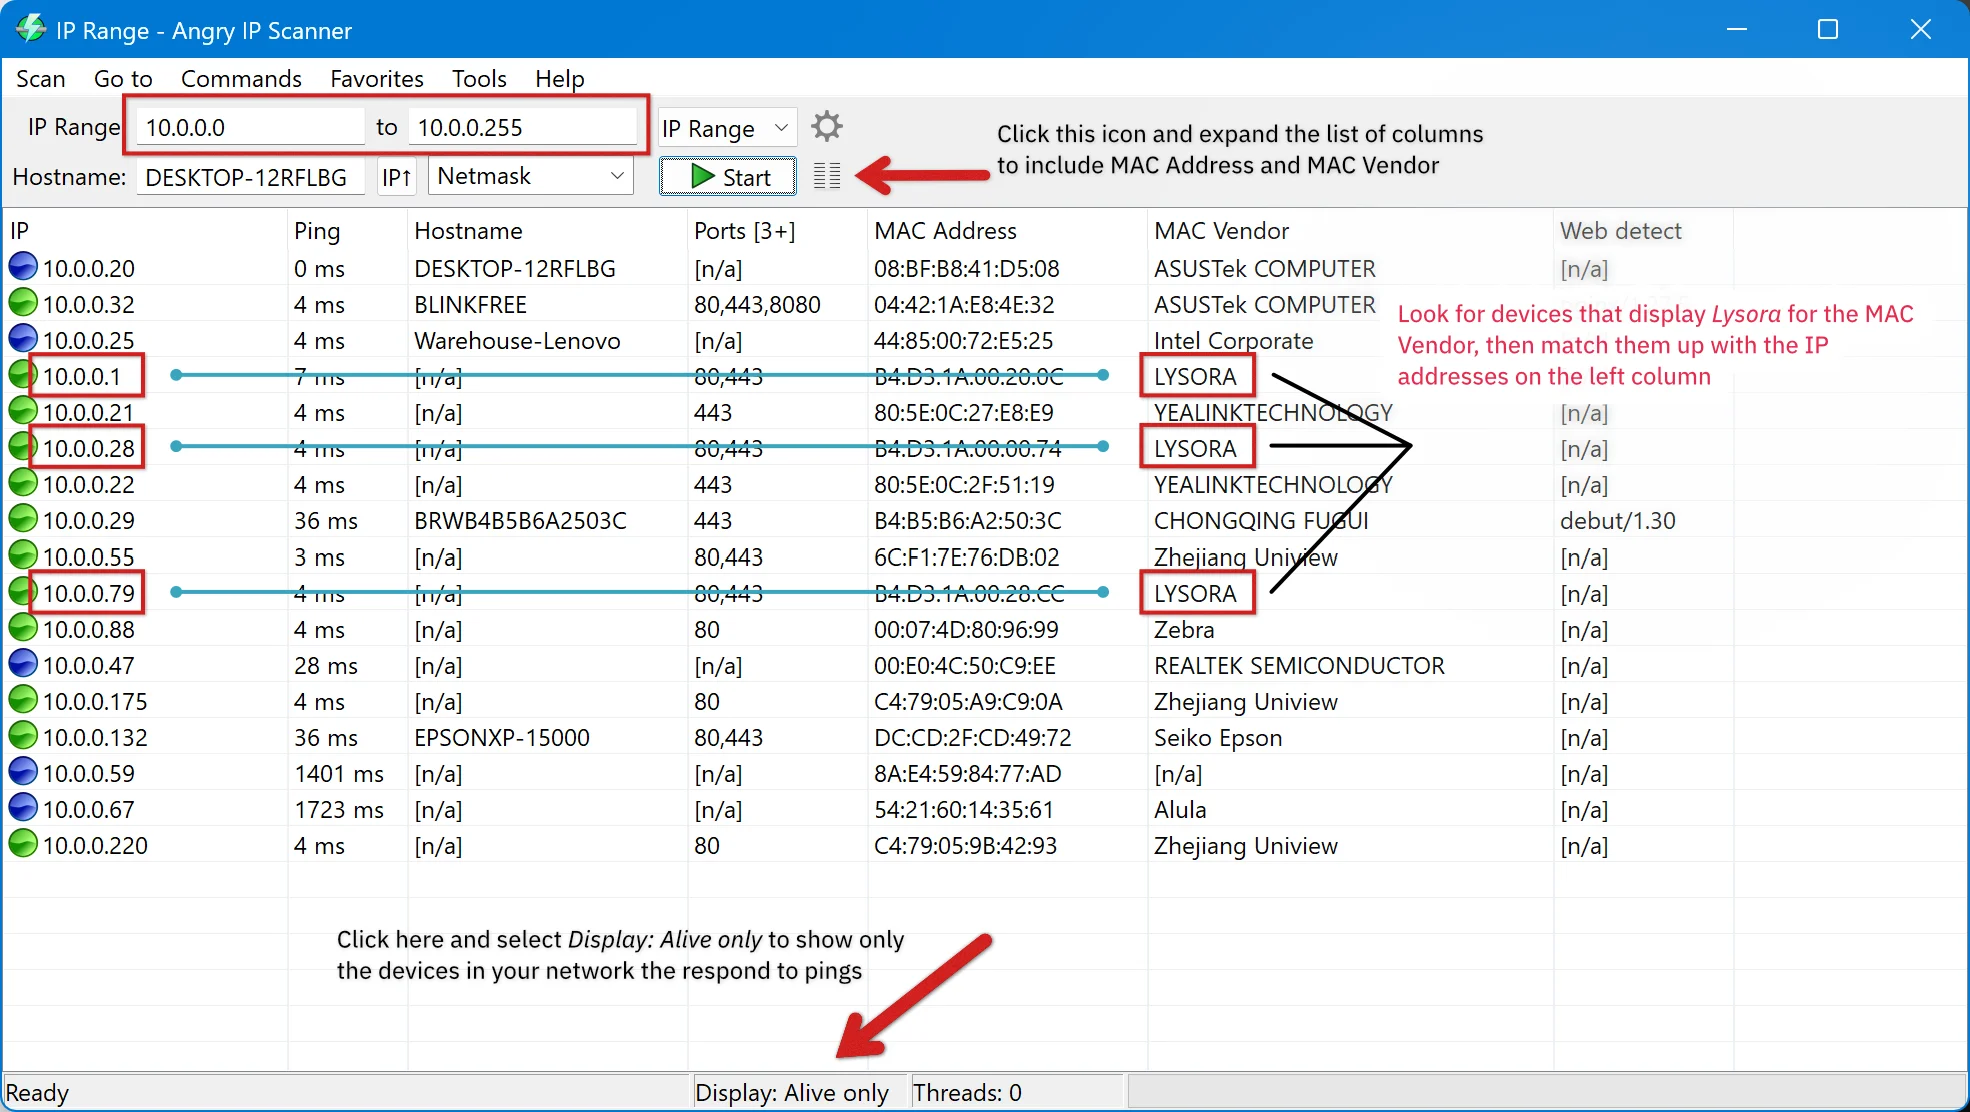Image resolution: width=1970 pixels, height=1112 pixels.
Task: Click the starting IP field 10.0.0.0
Action: 250,127
